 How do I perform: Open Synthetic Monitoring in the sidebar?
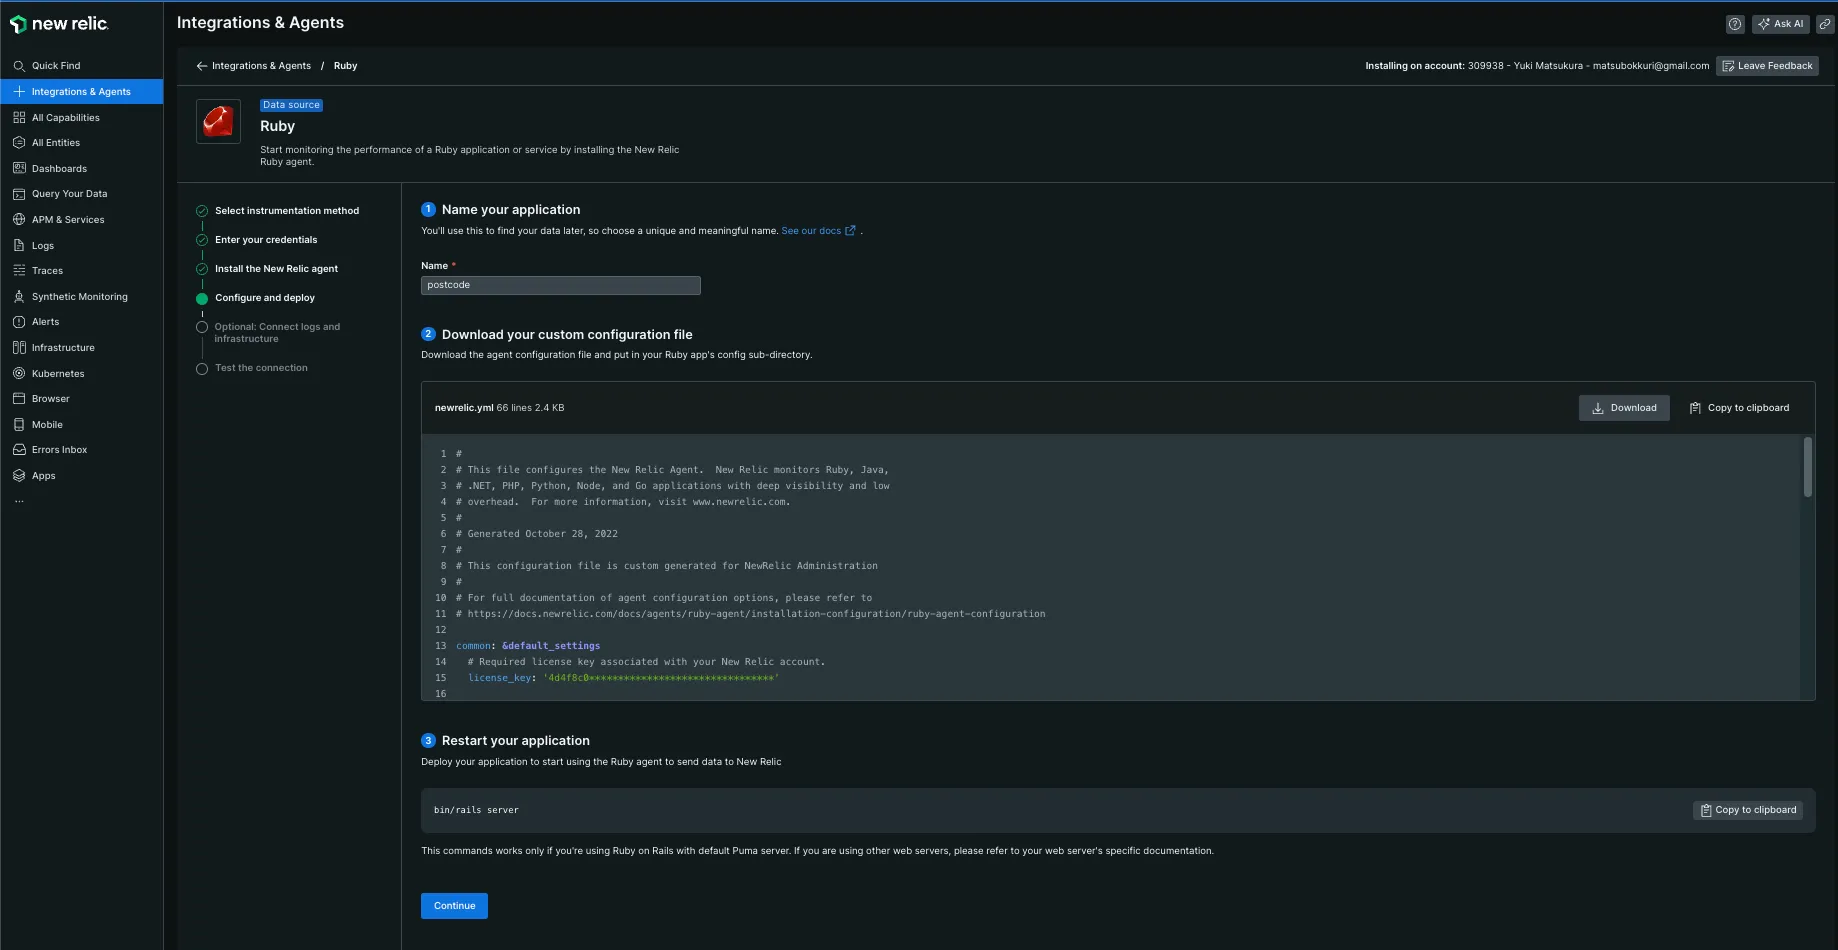point(79,297)
